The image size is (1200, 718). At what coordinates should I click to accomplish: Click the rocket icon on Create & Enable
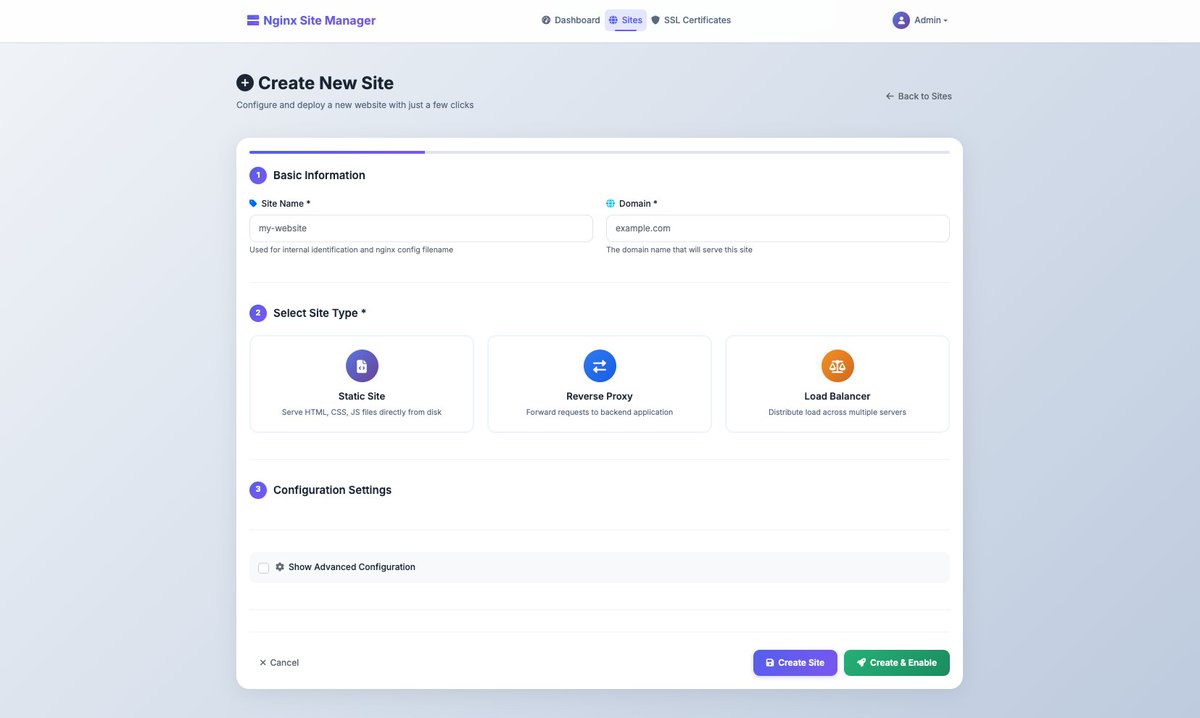pyautogui.click(x=861, y=662)
